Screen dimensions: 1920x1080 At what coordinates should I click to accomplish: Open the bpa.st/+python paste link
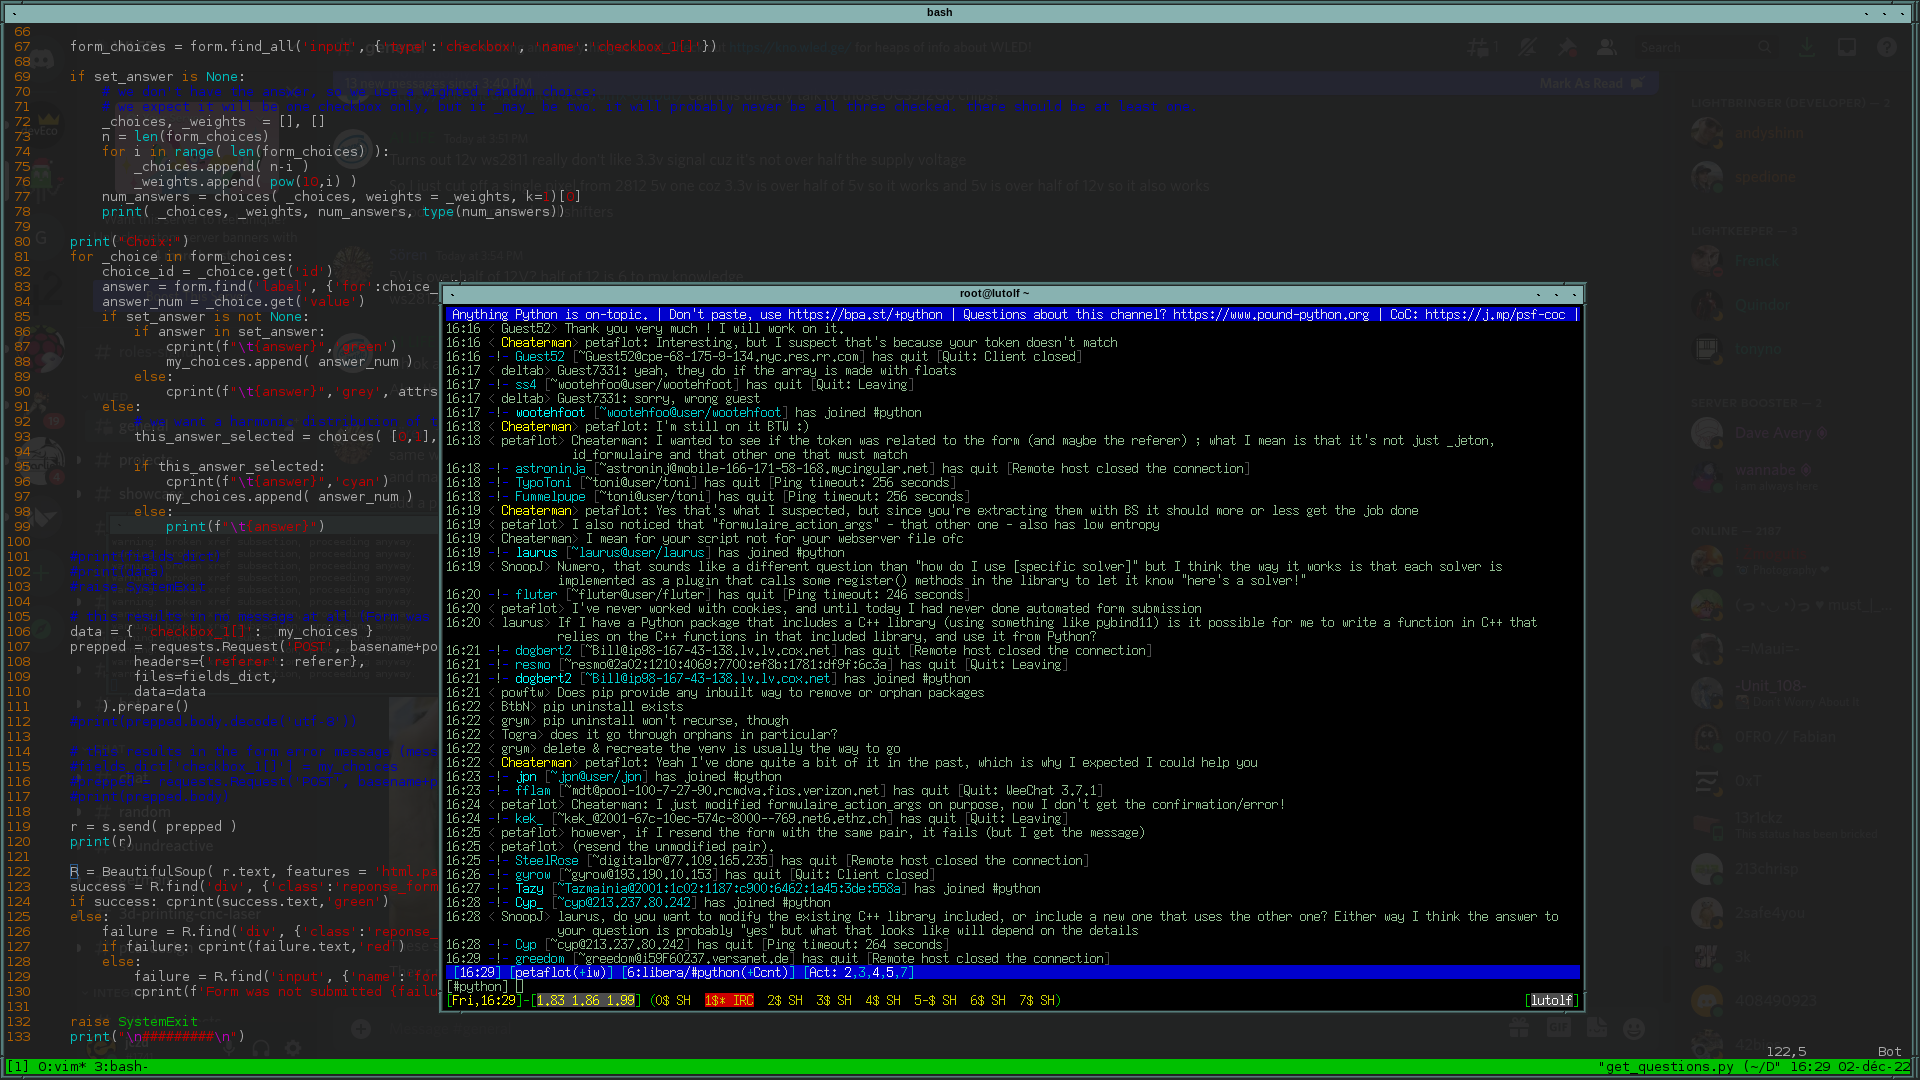(x=865, y=314)
